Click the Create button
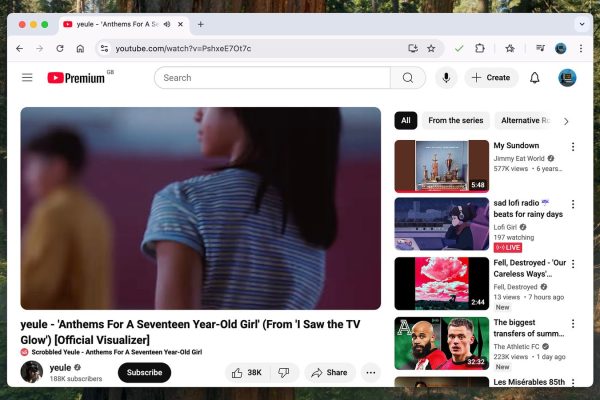This screenshot has height=400, width=600. (490, 78)
